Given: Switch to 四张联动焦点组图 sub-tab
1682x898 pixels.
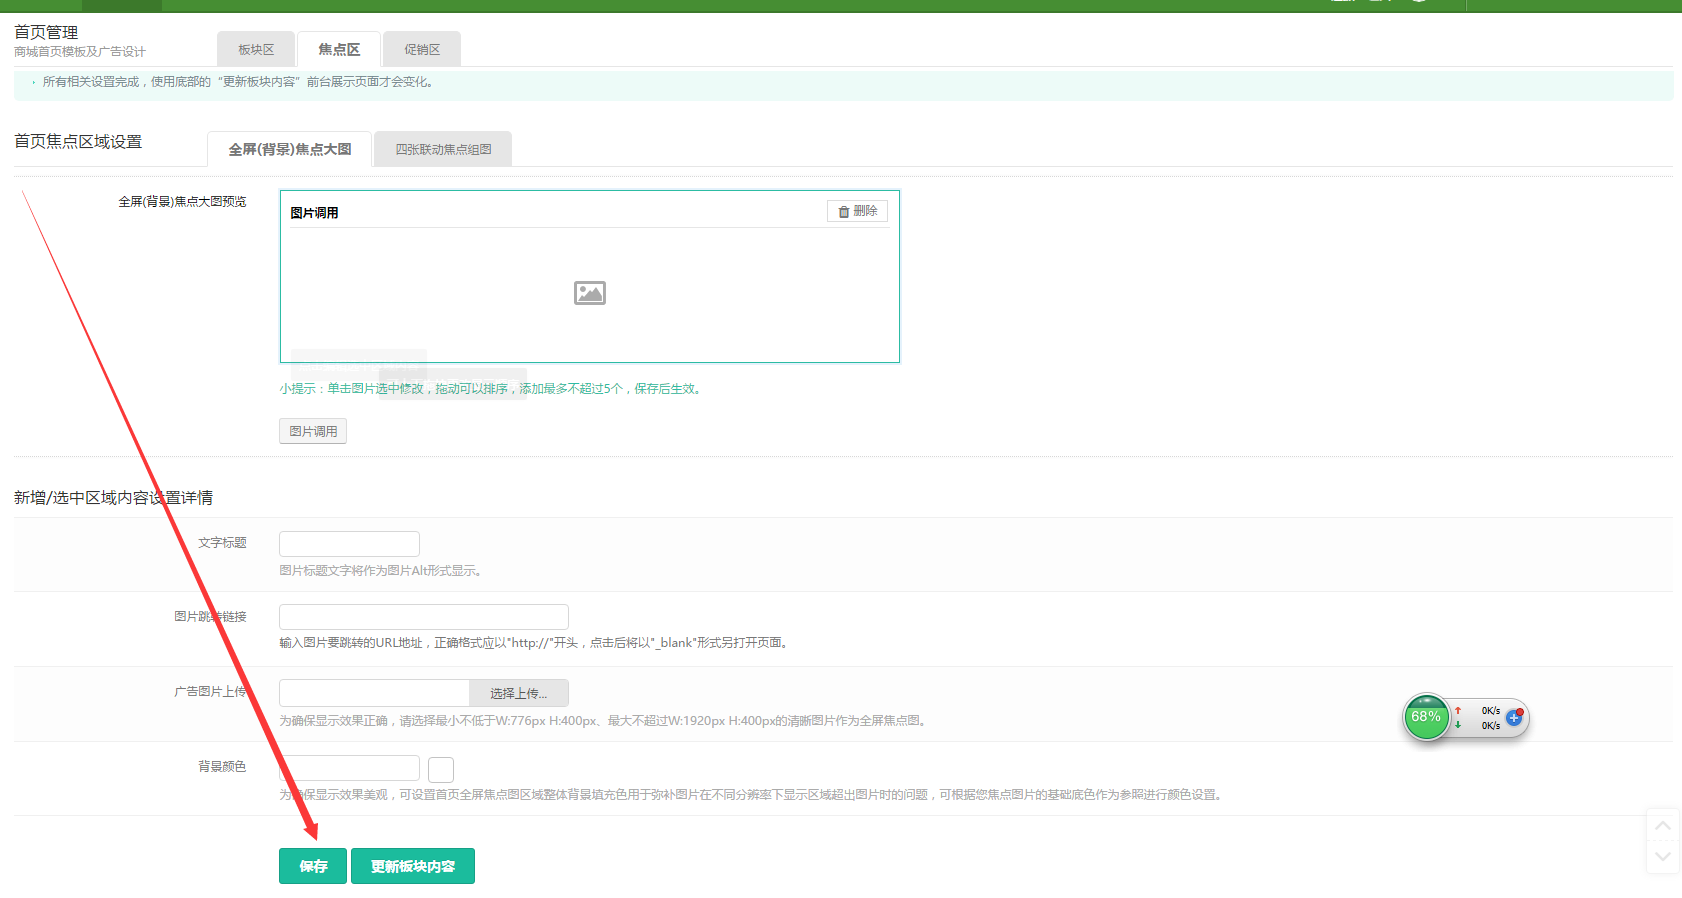Looking at the screenshot, I should (x=443, y=149).
